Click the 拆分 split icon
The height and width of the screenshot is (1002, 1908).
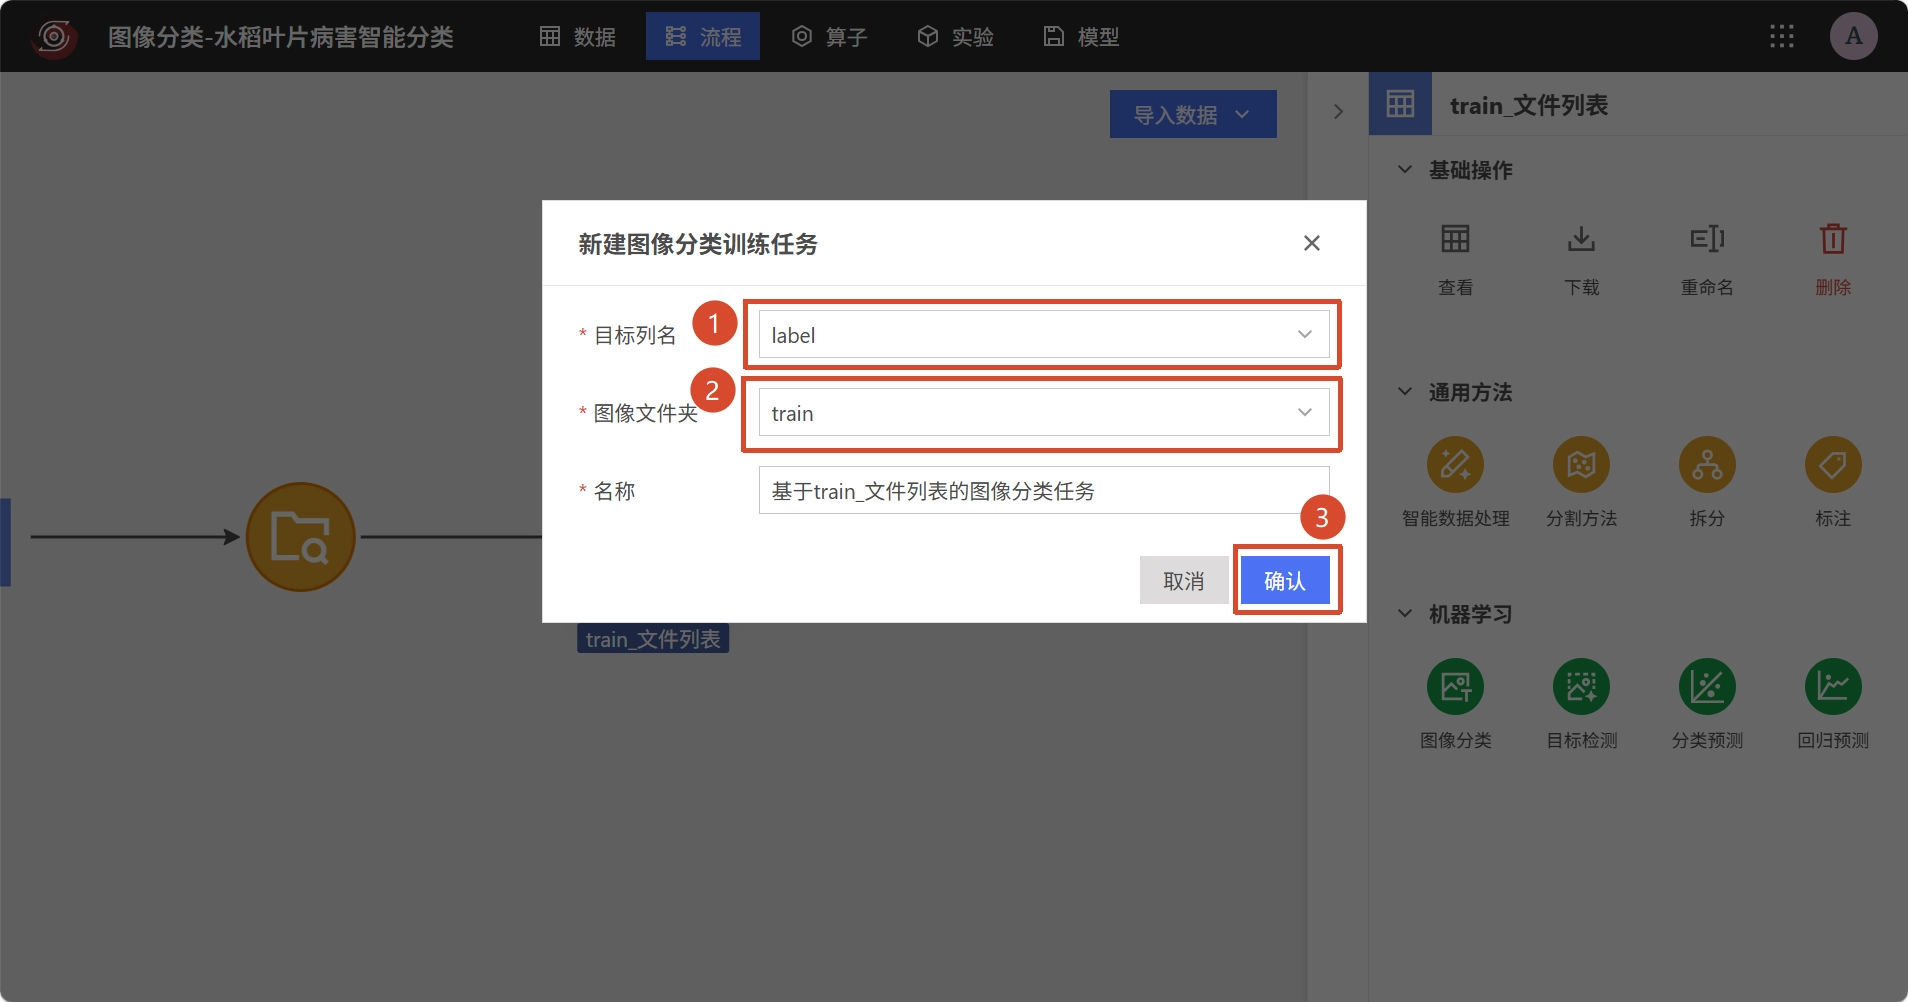pyautogui.click(x=1707, y=465)
